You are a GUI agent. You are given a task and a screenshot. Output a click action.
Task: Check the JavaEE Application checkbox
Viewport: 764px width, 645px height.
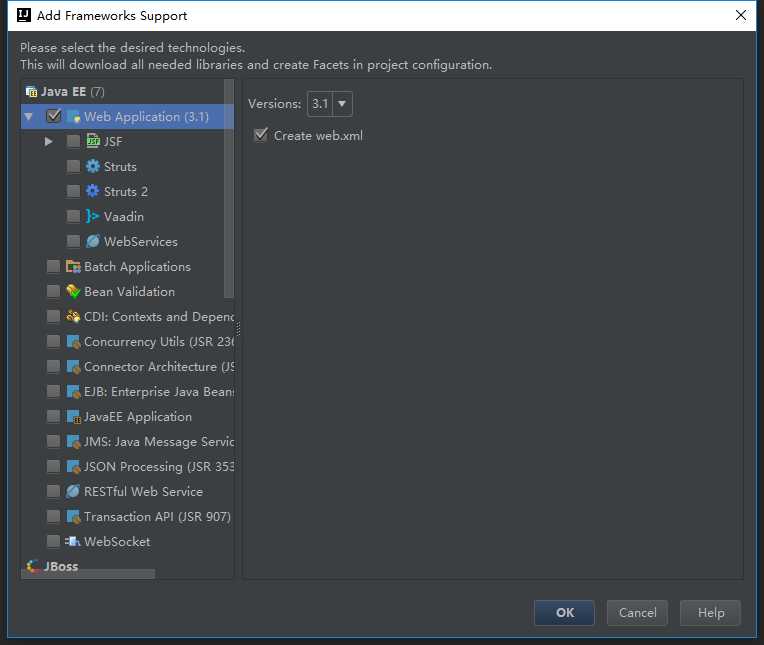pyautogui.click(x=53, y=417)
